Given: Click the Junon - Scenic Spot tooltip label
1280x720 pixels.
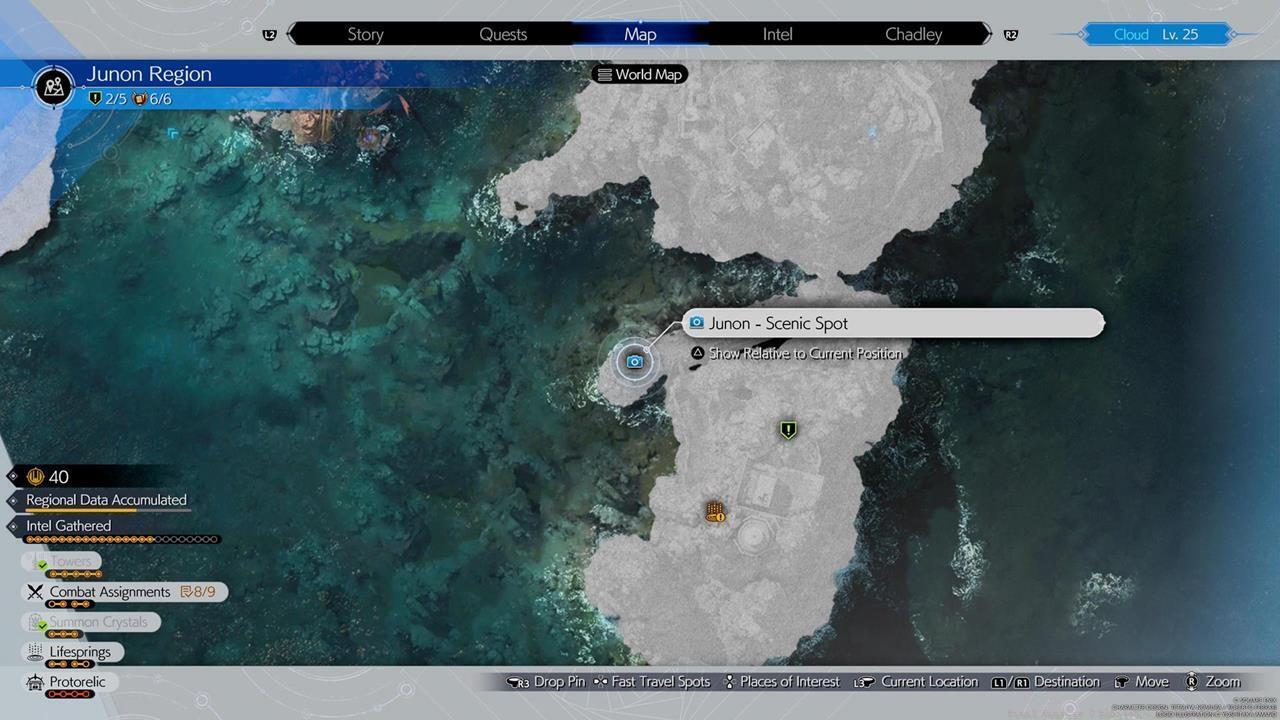Looking at the screenshot, I should click(x=778, y=323).
